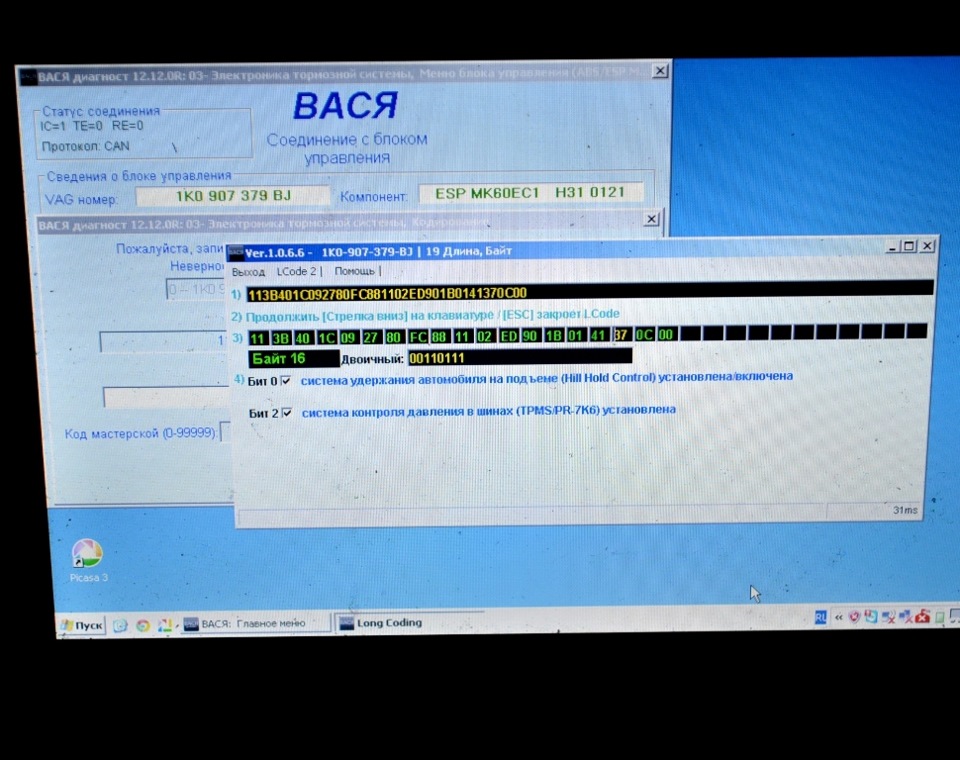Image resolution: width=960 pixels, height=760 pixels.
Task: Toggle Бит 2 TPMS checkbox
Action: coord(287,413)
